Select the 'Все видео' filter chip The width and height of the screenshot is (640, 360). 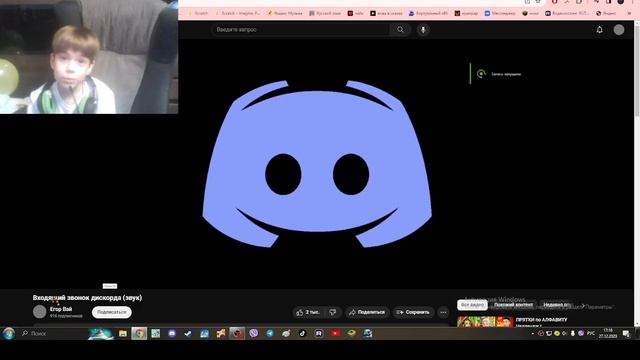pyautogui.click(x=472, y=305)
